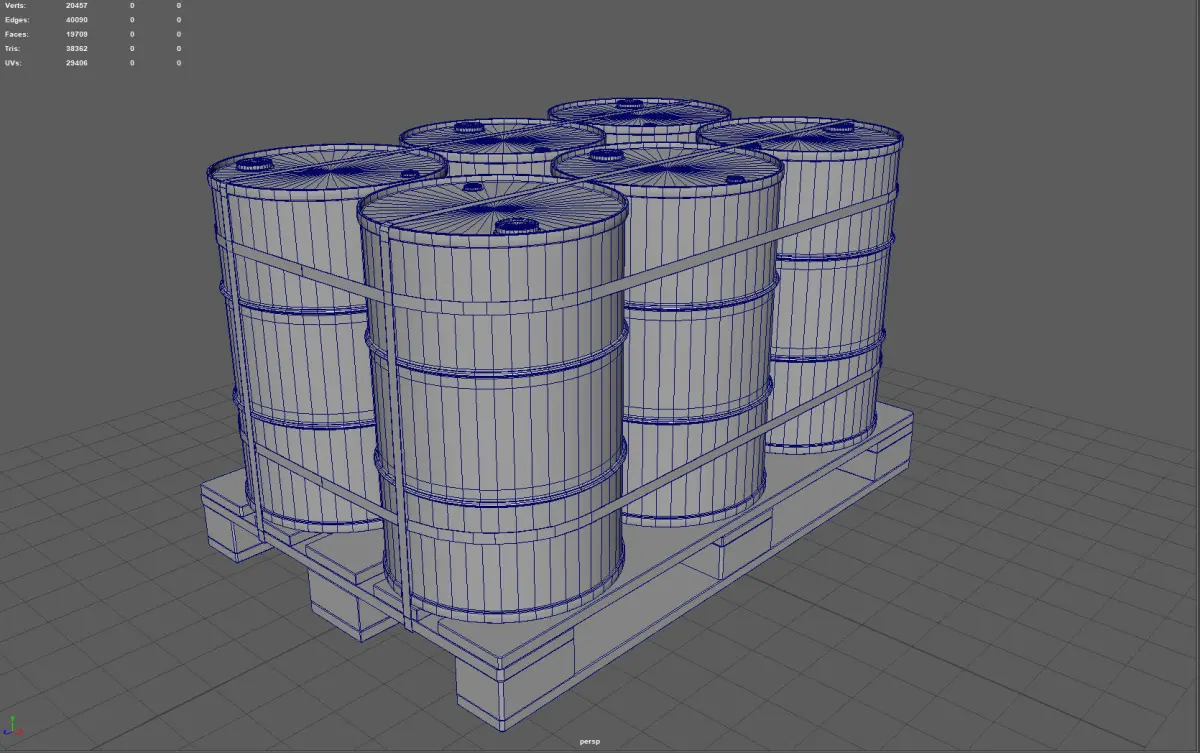1200x753 pixels.
Task: Click the "Edges:" label in the HUD
Action: [x=16, y=20]
